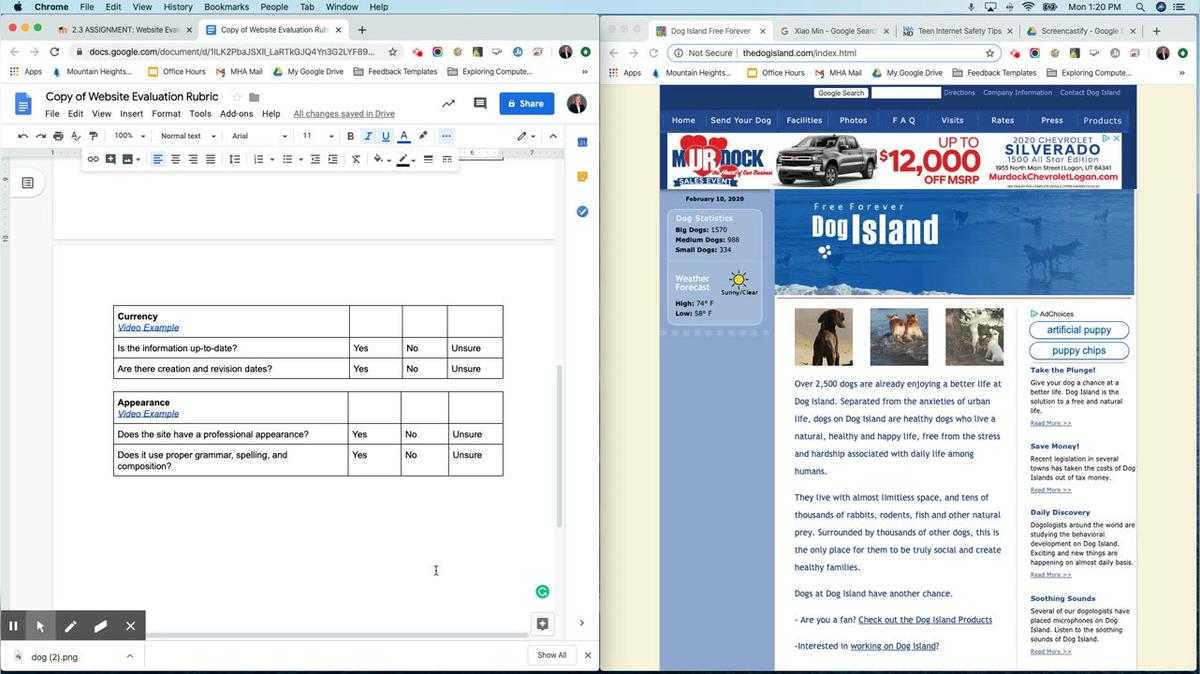Viewport: 1200px width, 674px height.
Task: Open the Format menu in Docs
Action: tap(166, 114)
